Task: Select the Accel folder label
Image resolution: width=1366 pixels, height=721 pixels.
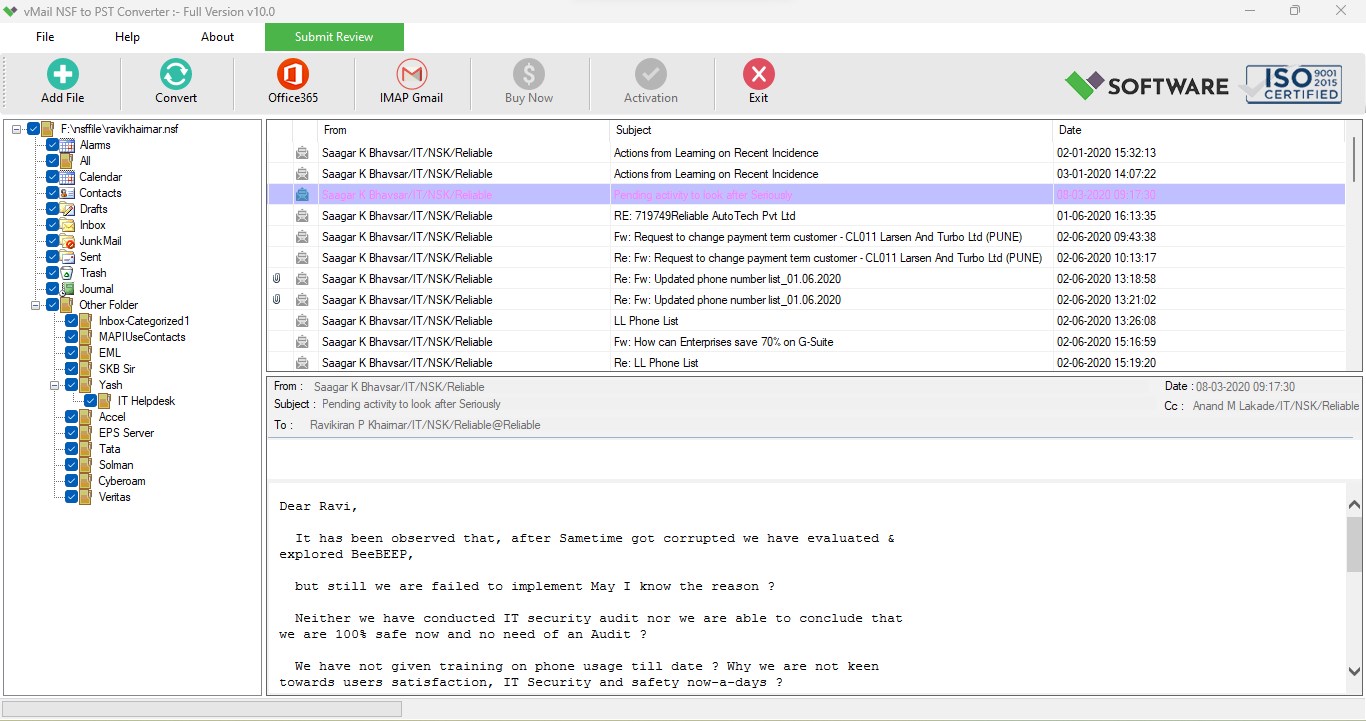Action: pos(112,417)
